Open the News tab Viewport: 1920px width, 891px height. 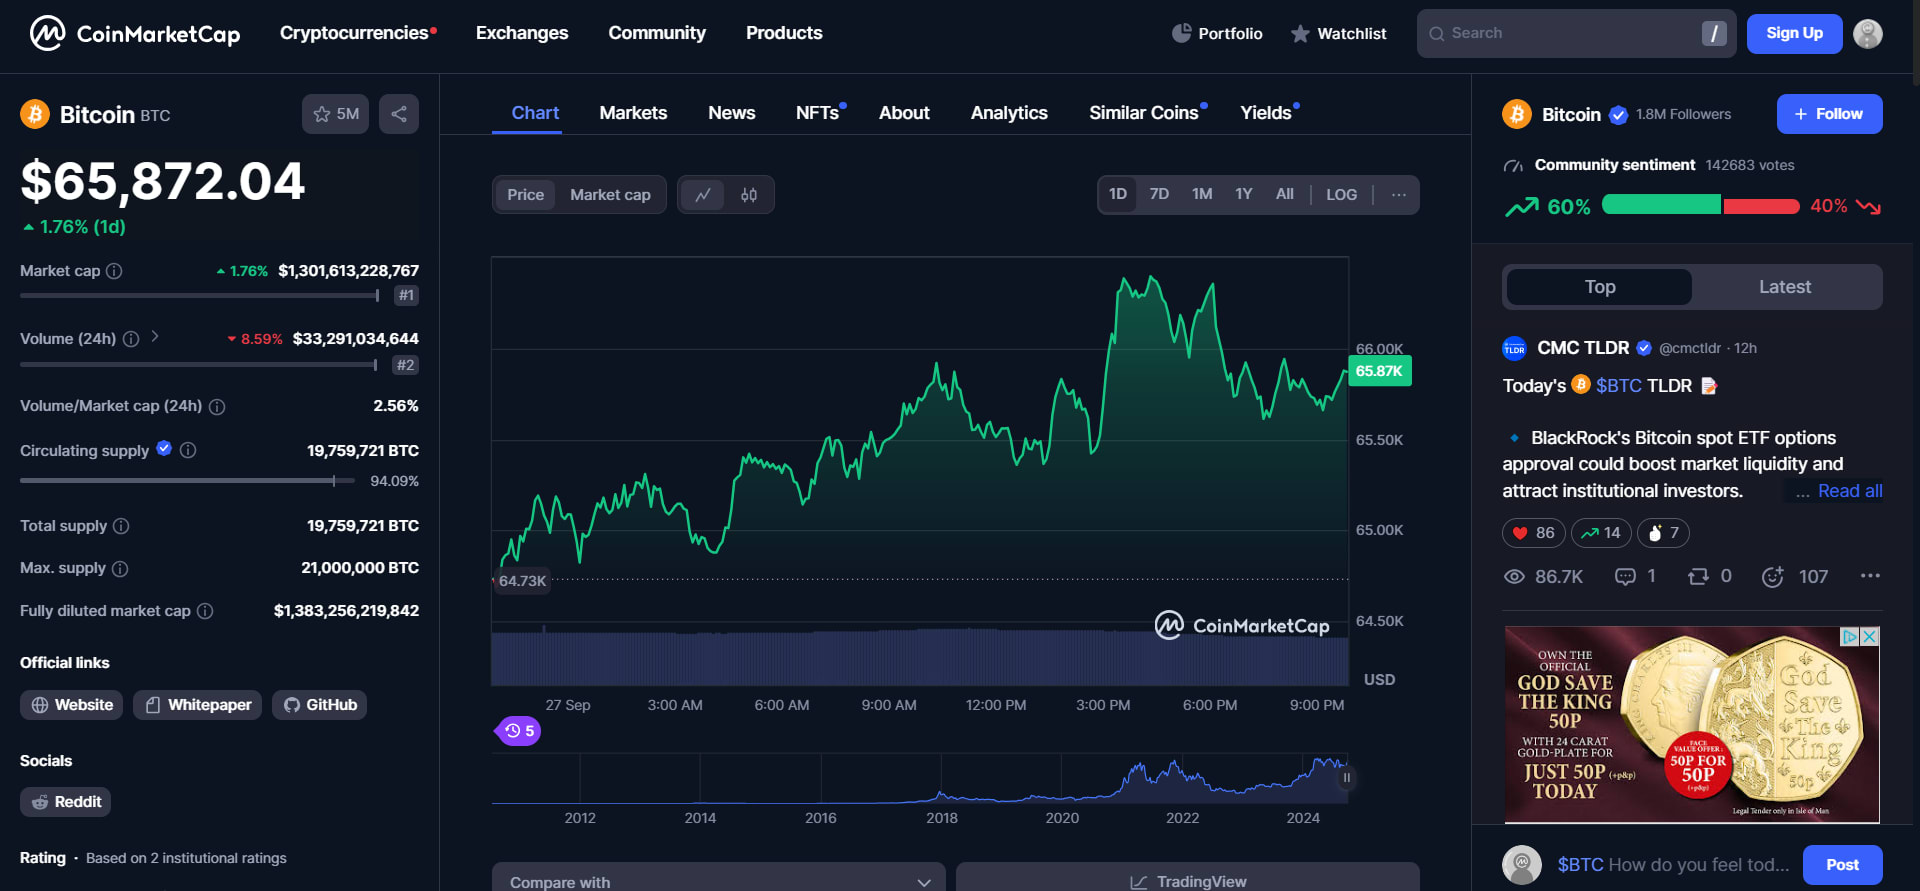point(732,113)
